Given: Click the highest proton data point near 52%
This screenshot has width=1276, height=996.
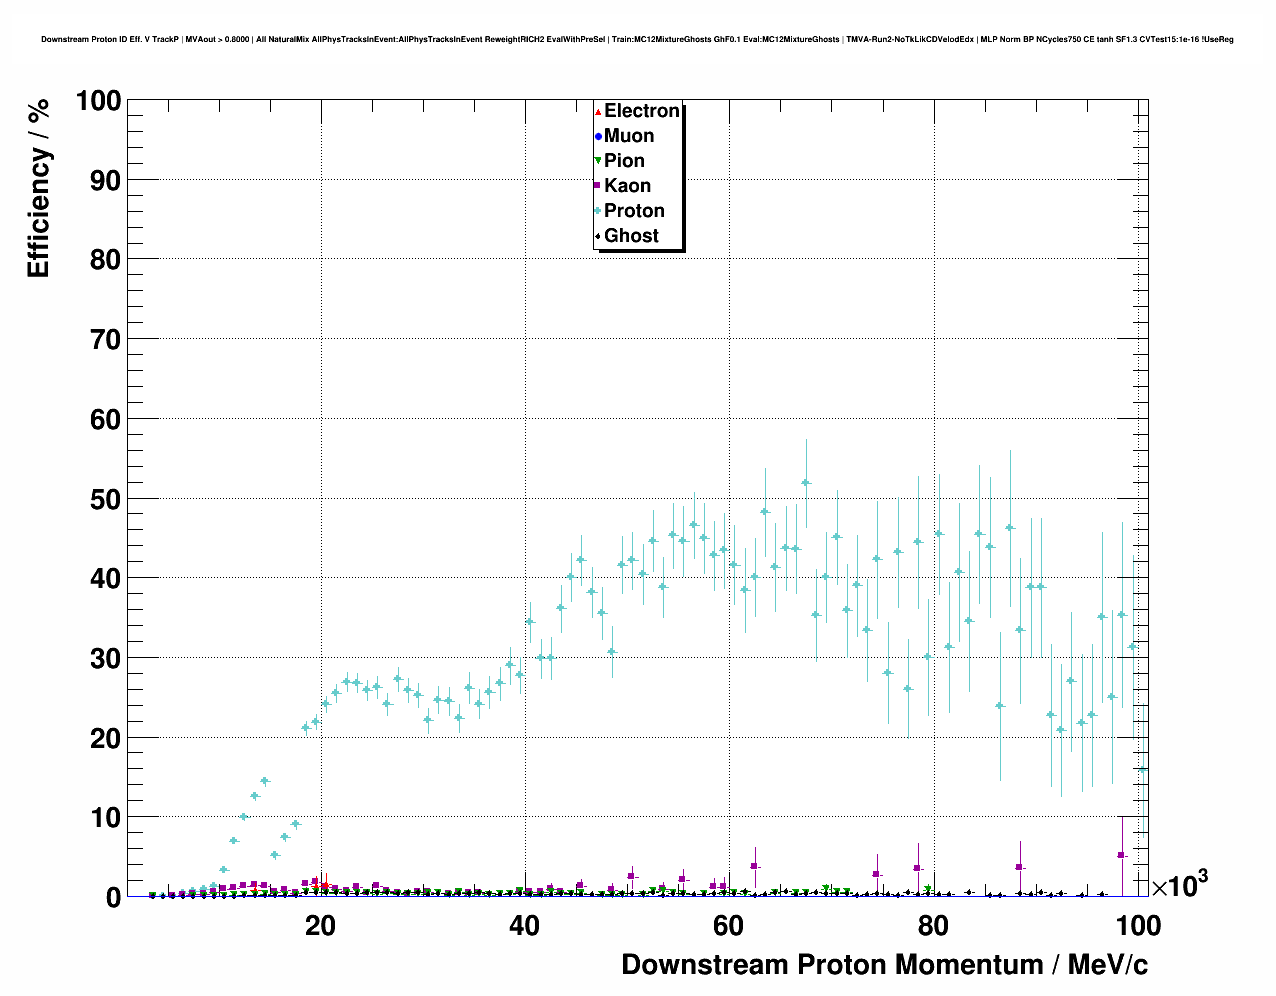Looking at the screenshot, I should pos(806,482).
